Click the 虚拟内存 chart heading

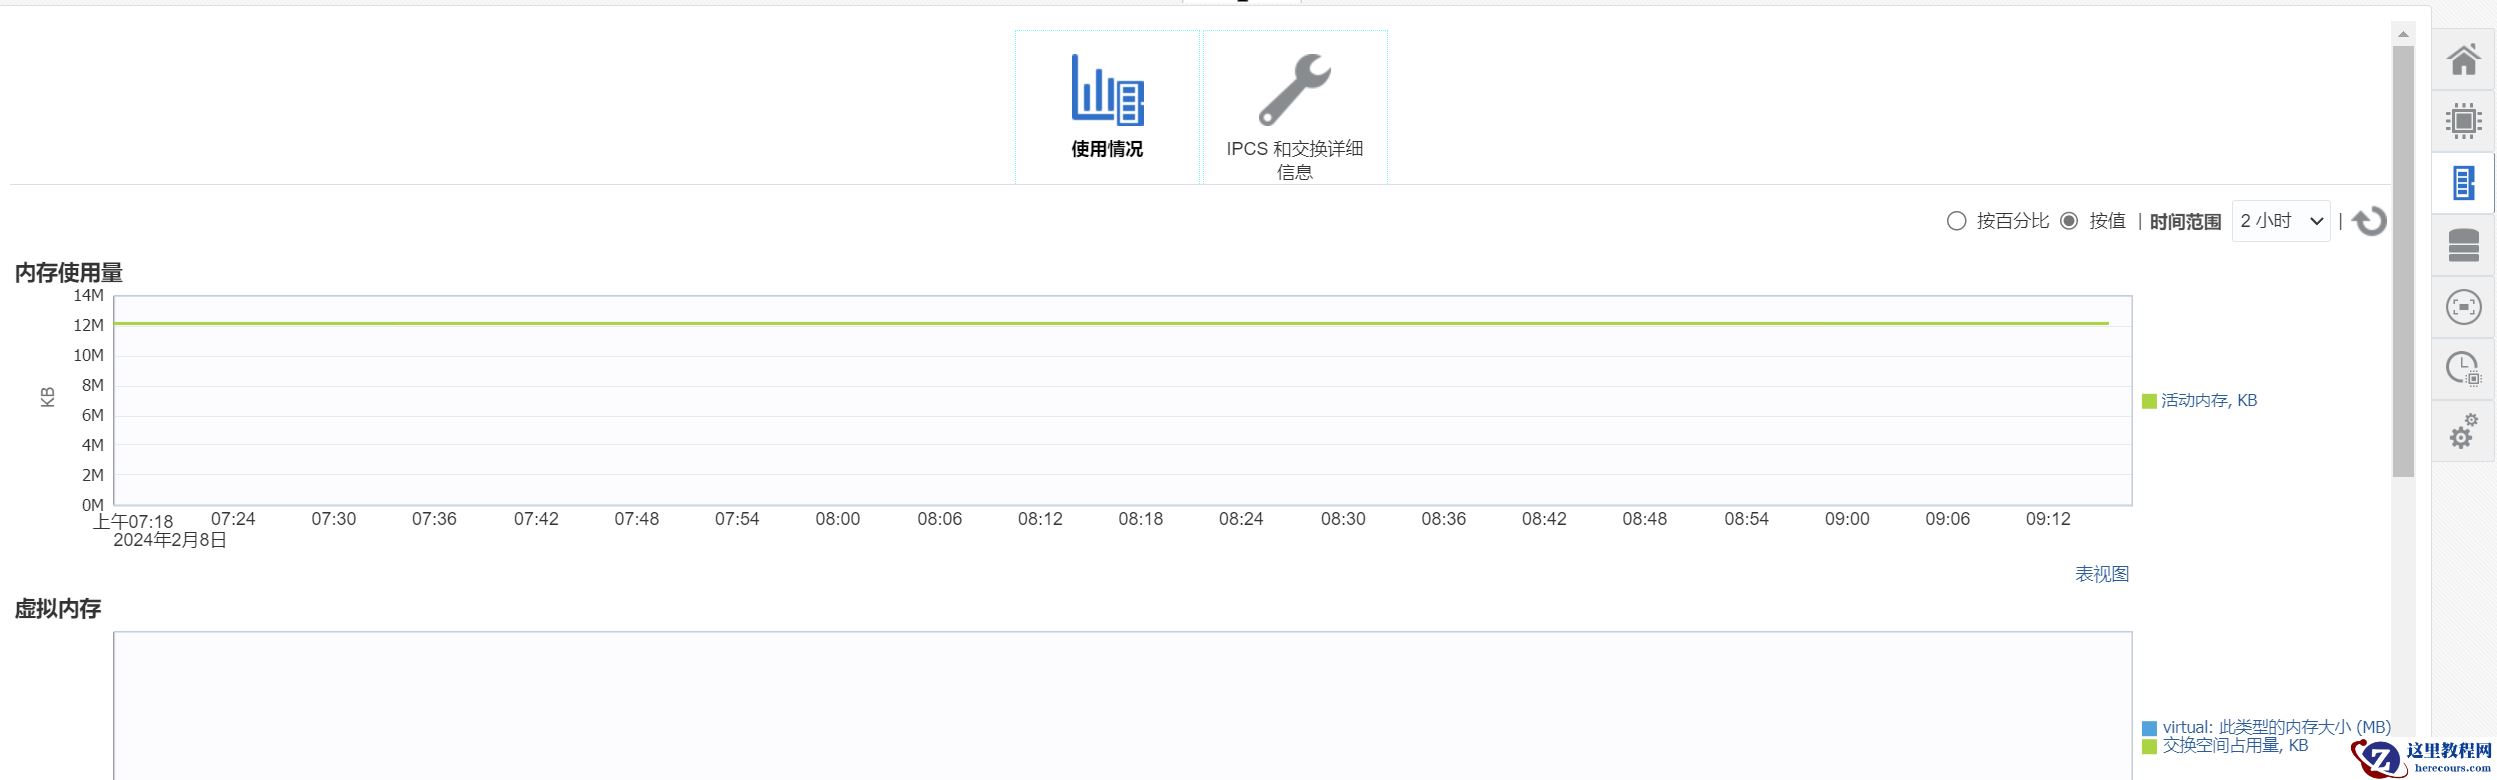[x=58, y=609]
